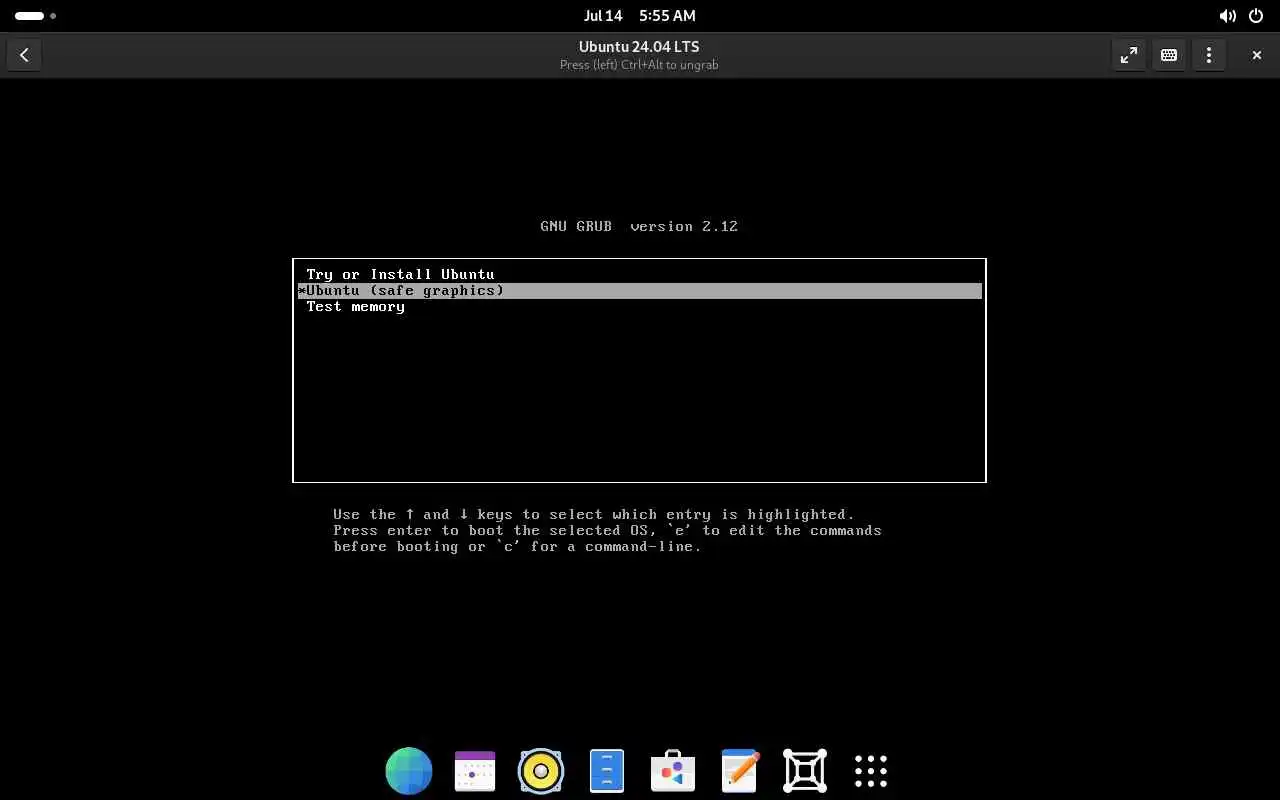Launch the web browser globe icon
The image size is (1280, 800).
(x=409, y=771)
